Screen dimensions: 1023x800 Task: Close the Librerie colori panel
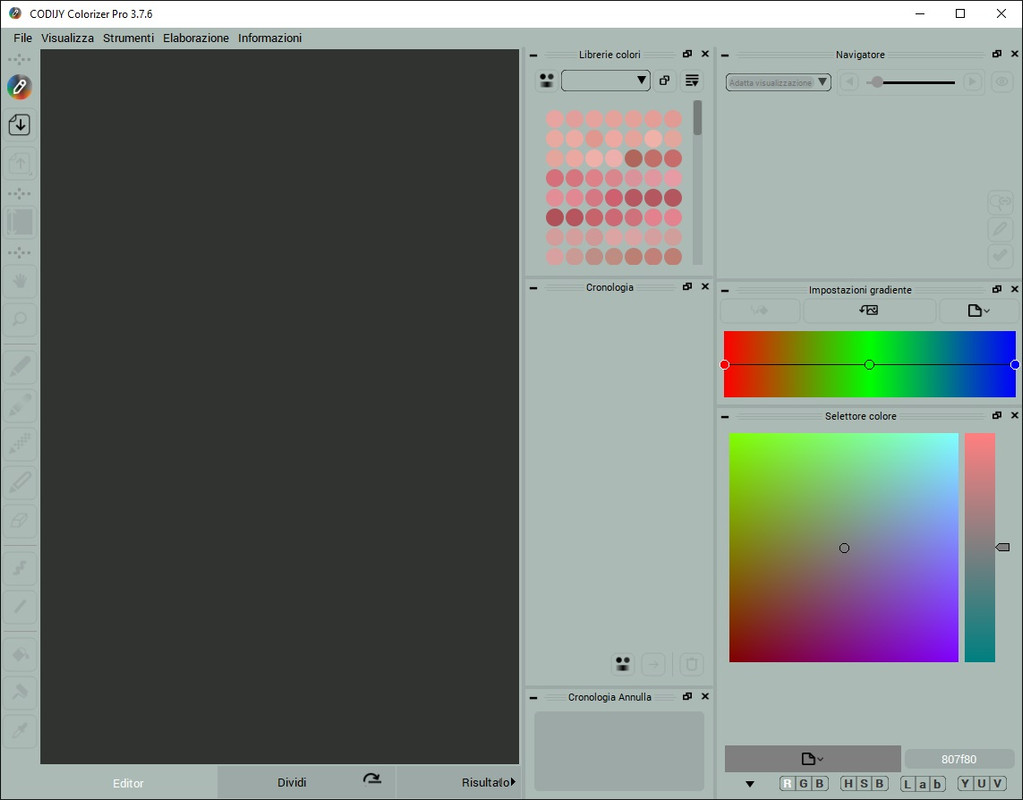[705, 54]
